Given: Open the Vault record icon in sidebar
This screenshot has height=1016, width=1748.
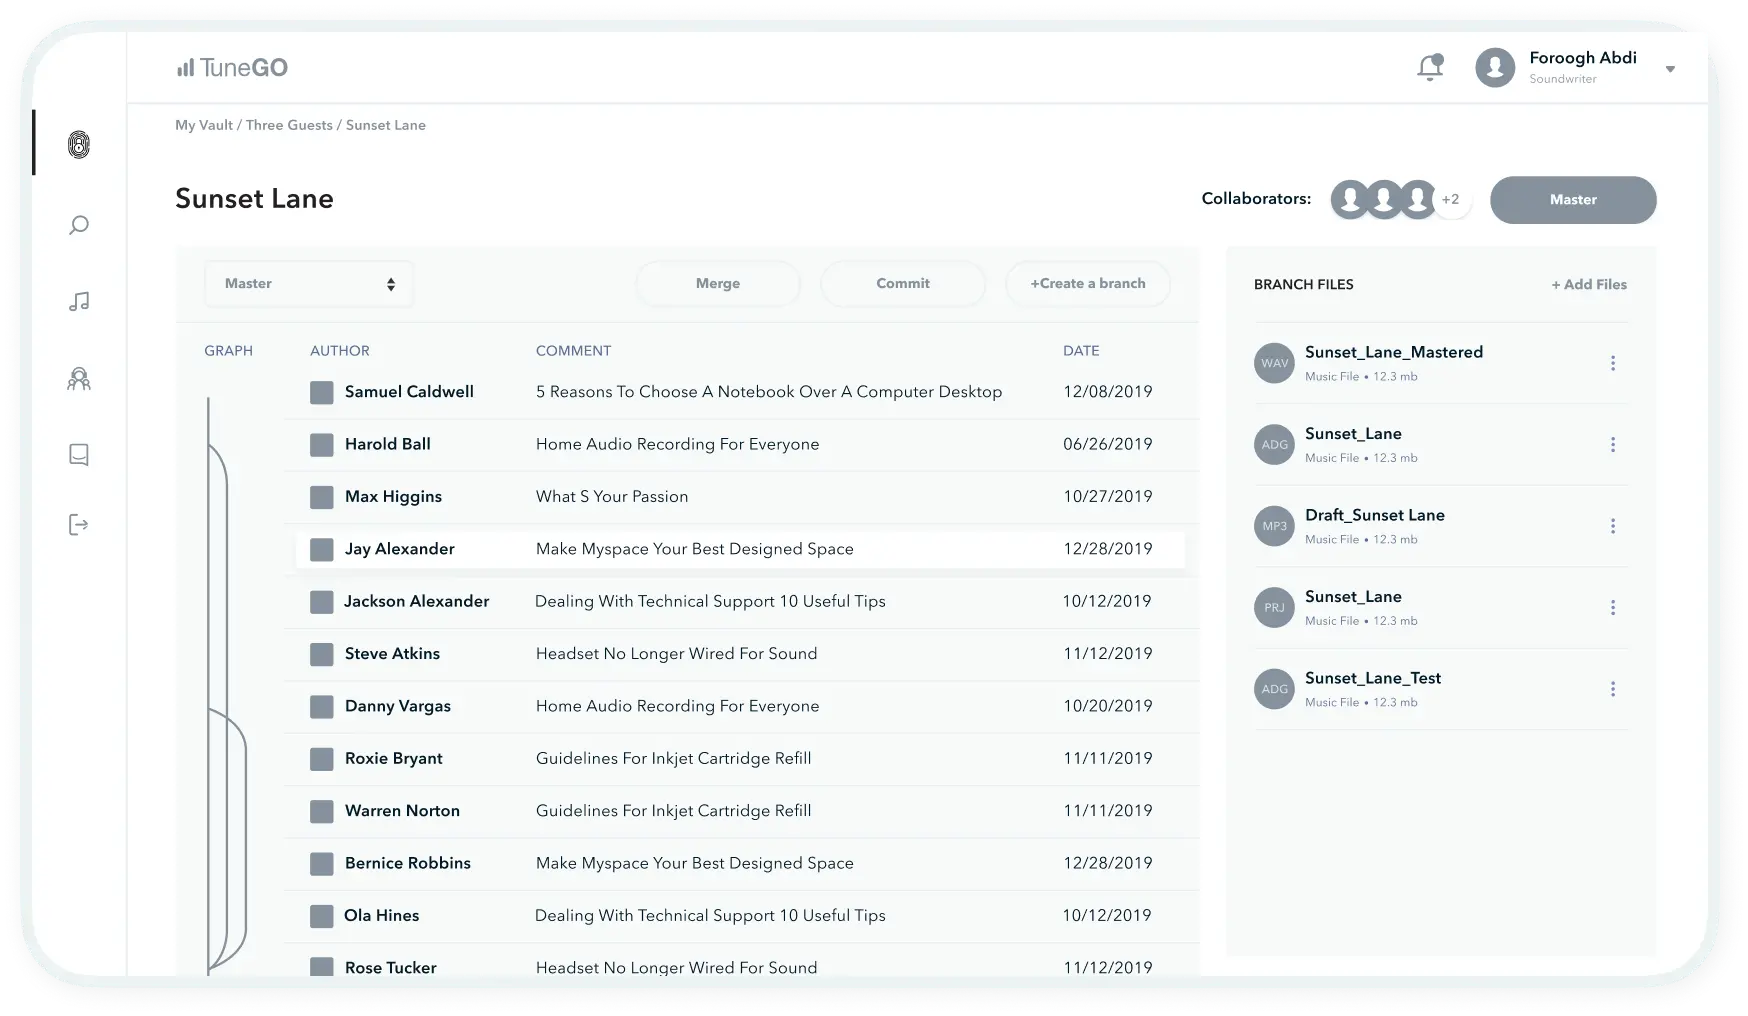Looking at the screenshot, I should point(78,143).
